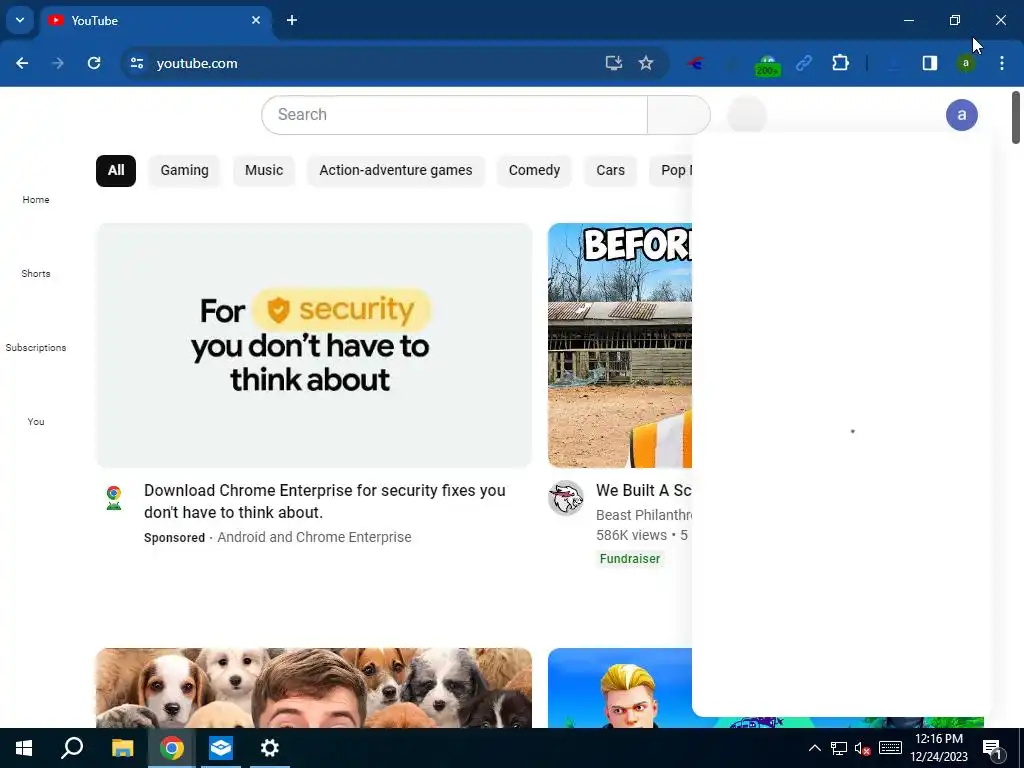
Task: Open the Chrome Enterprise security ad thumbnail
Action: point(314,345)
